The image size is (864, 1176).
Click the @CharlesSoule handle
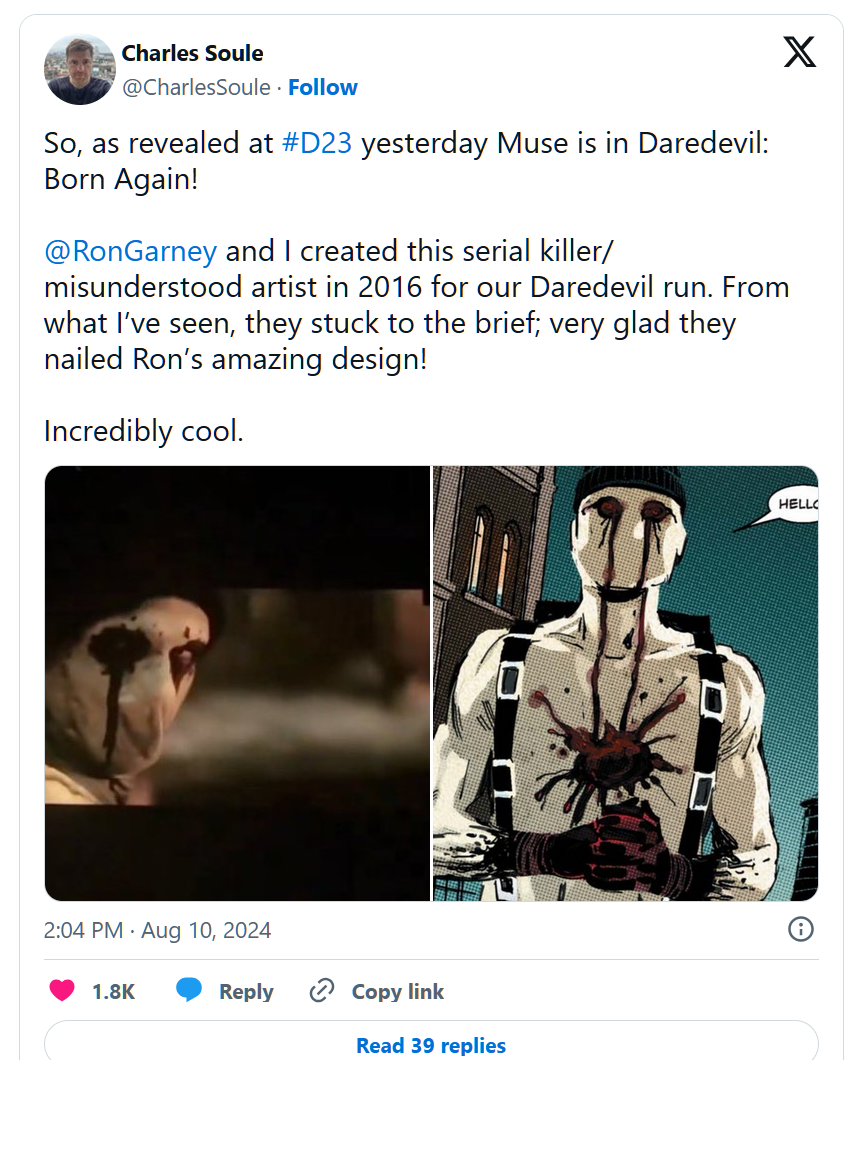pyautogui.click(x=199, y=88)
